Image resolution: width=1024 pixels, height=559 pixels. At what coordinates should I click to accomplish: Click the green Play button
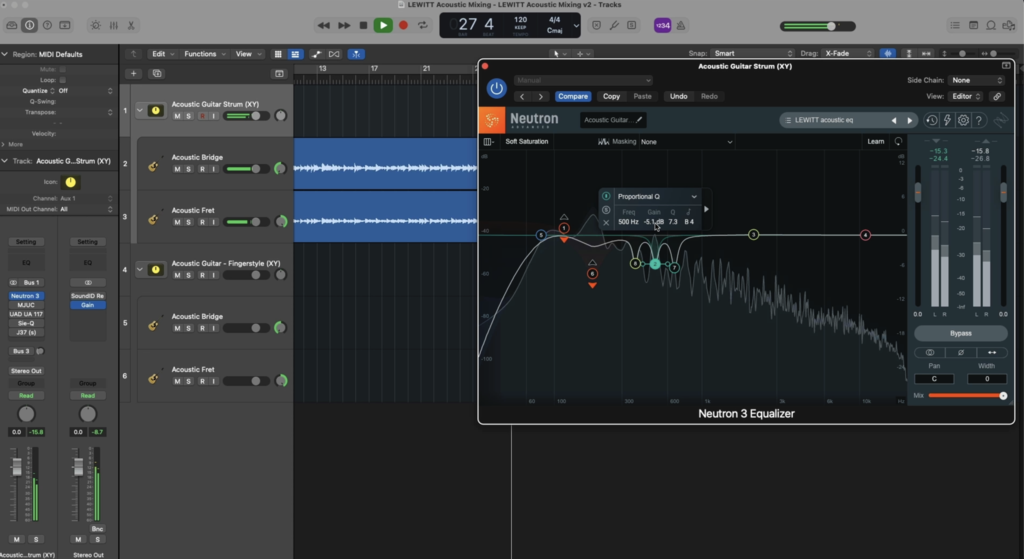383,25
